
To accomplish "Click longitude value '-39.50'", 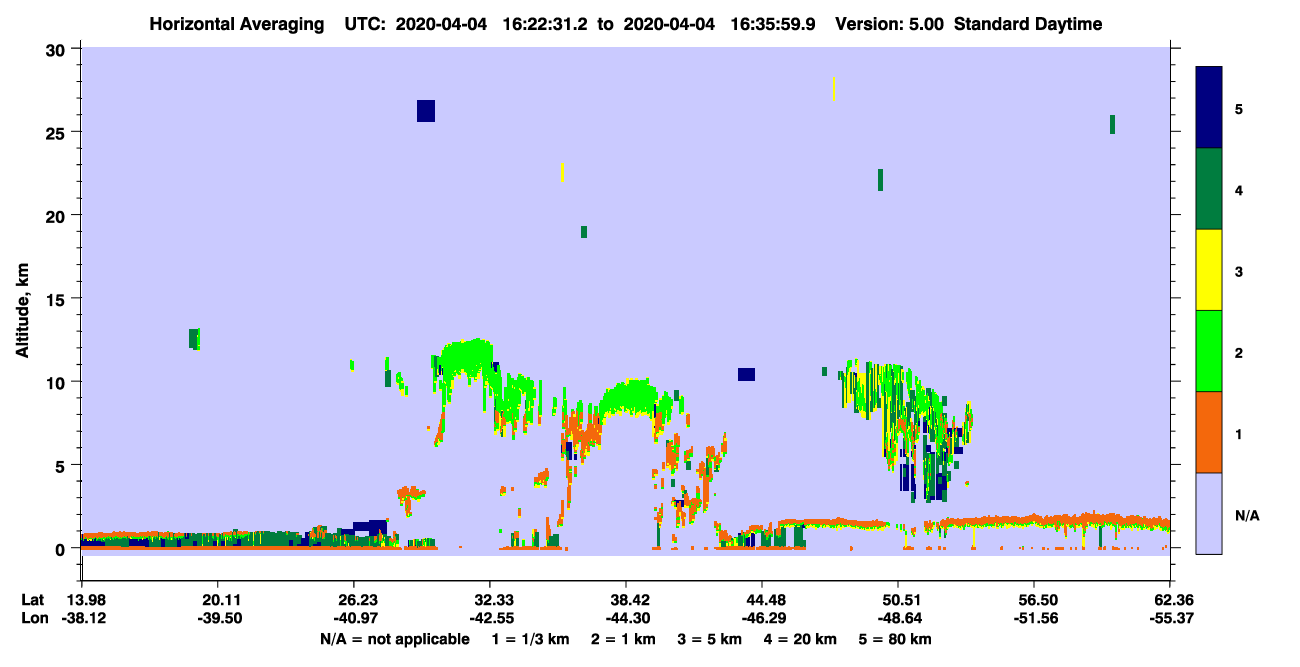I will [218, 619].
